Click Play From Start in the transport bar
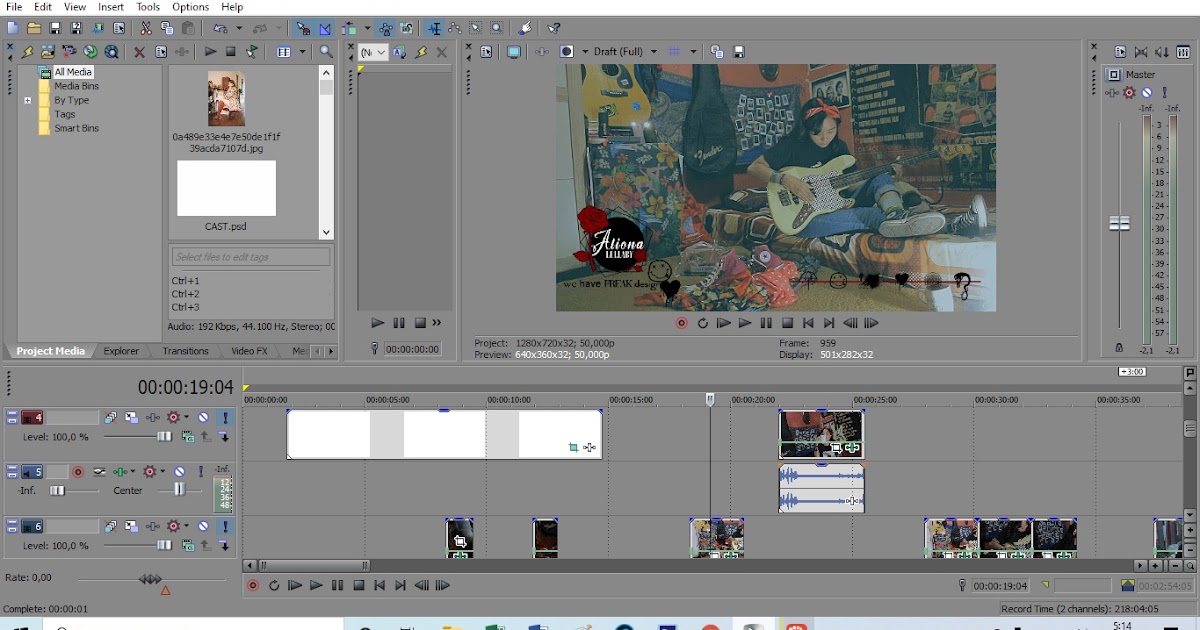Viewport: 1200px width, 630px height. (296, 586)
